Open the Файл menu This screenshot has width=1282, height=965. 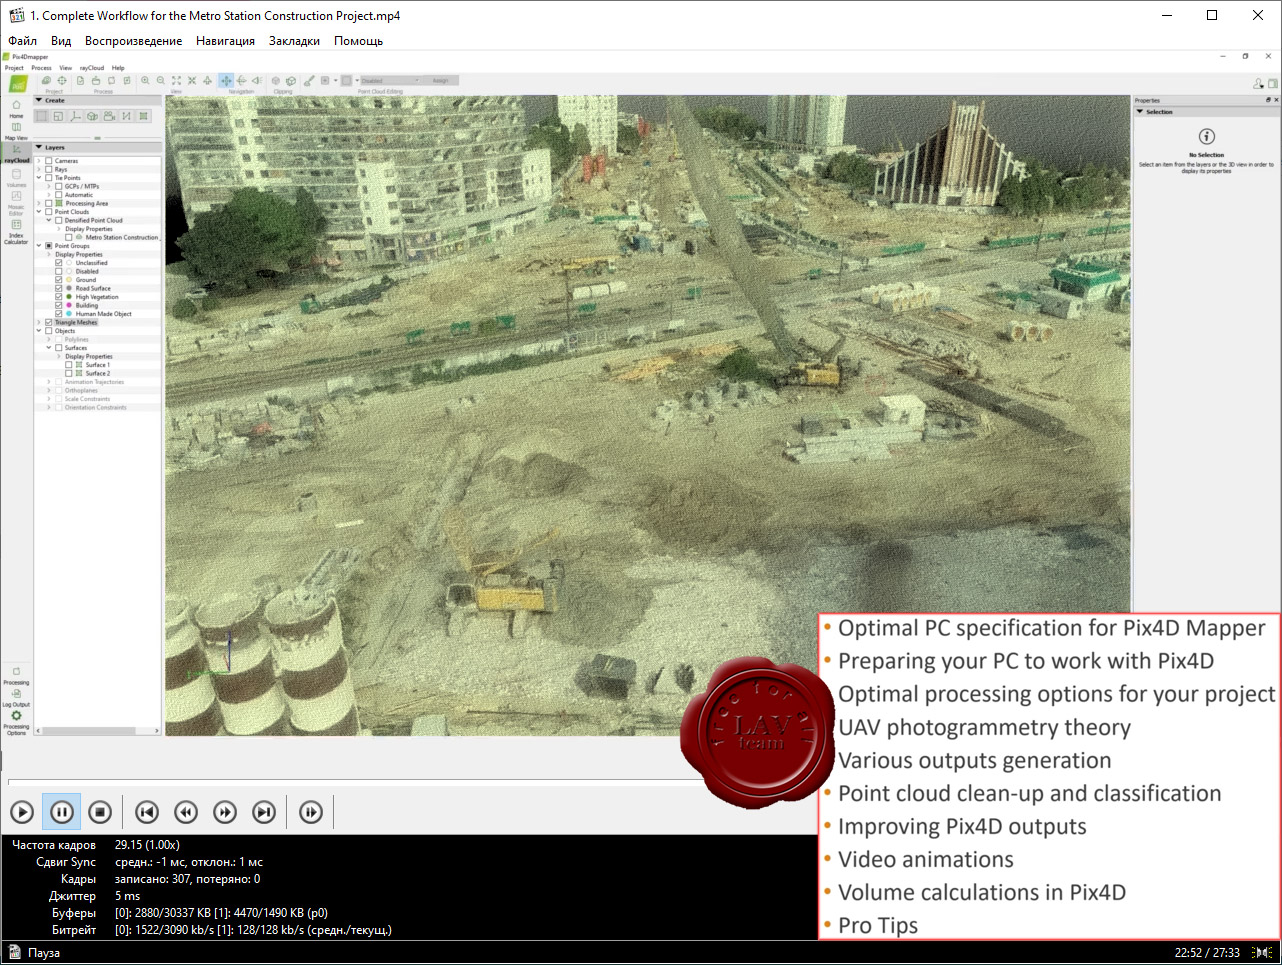click(x=22, y=41)
